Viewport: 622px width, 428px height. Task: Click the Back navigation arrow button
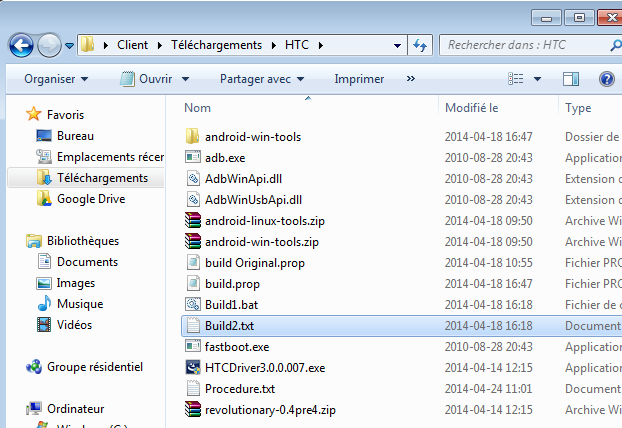(21, 45)
